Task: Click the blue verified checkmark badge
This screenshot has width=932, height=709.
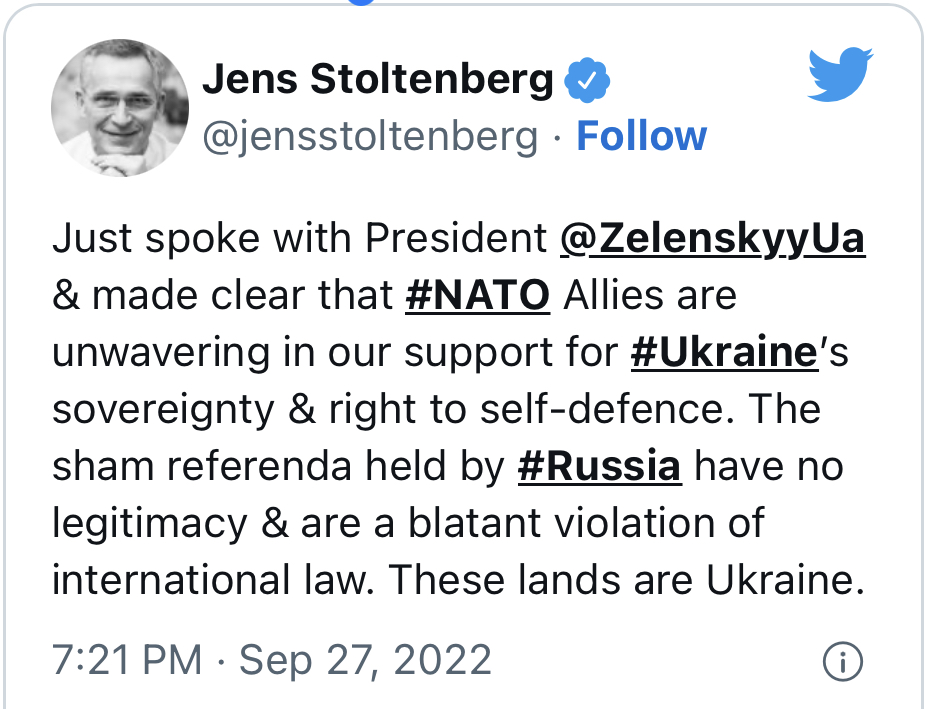Action: pos(587,79)
